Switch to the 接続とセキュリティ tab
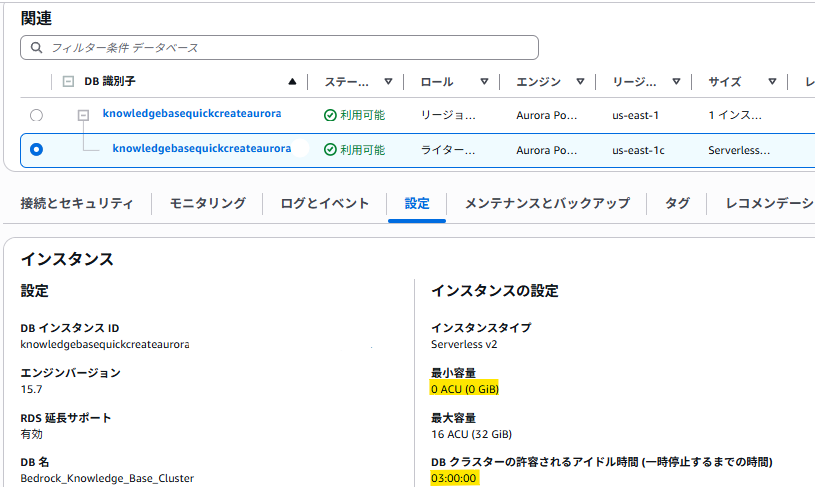The height and width of the screenshot is (487, 815). (x=77, y=203)
